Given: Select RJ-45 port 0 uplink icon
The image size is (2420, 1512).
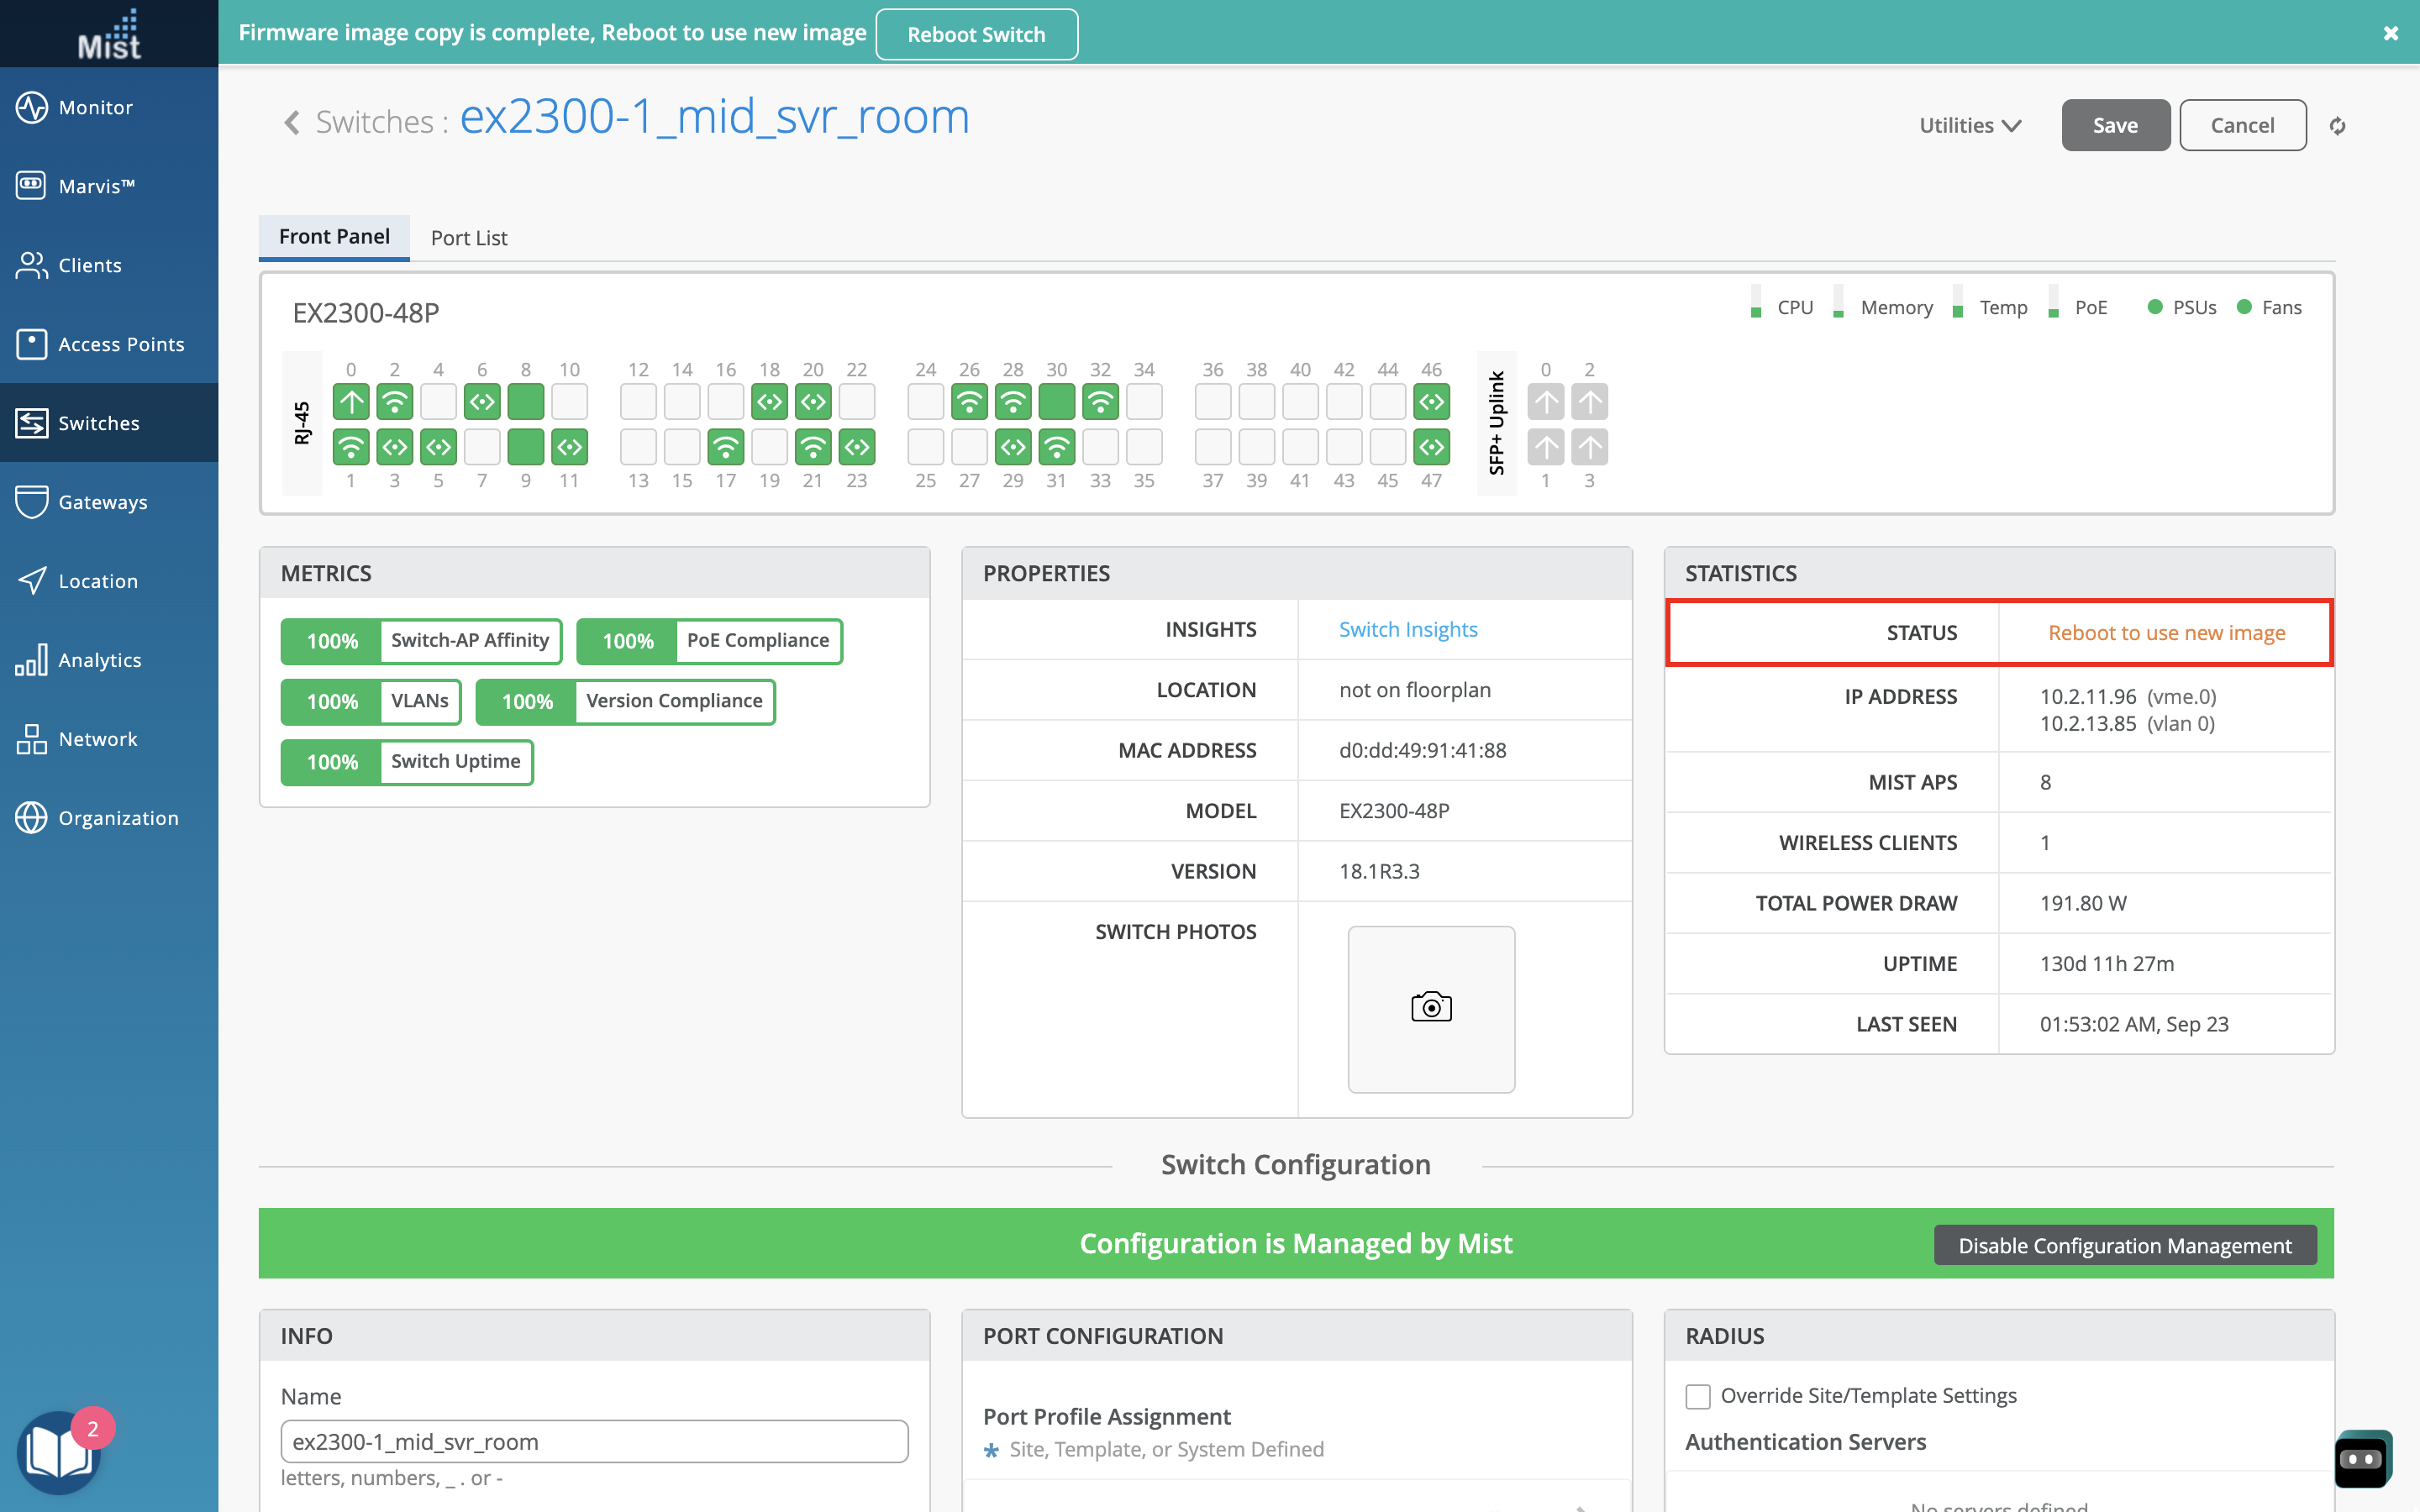Looking at the screenshot, I should [x=351, y=402].
